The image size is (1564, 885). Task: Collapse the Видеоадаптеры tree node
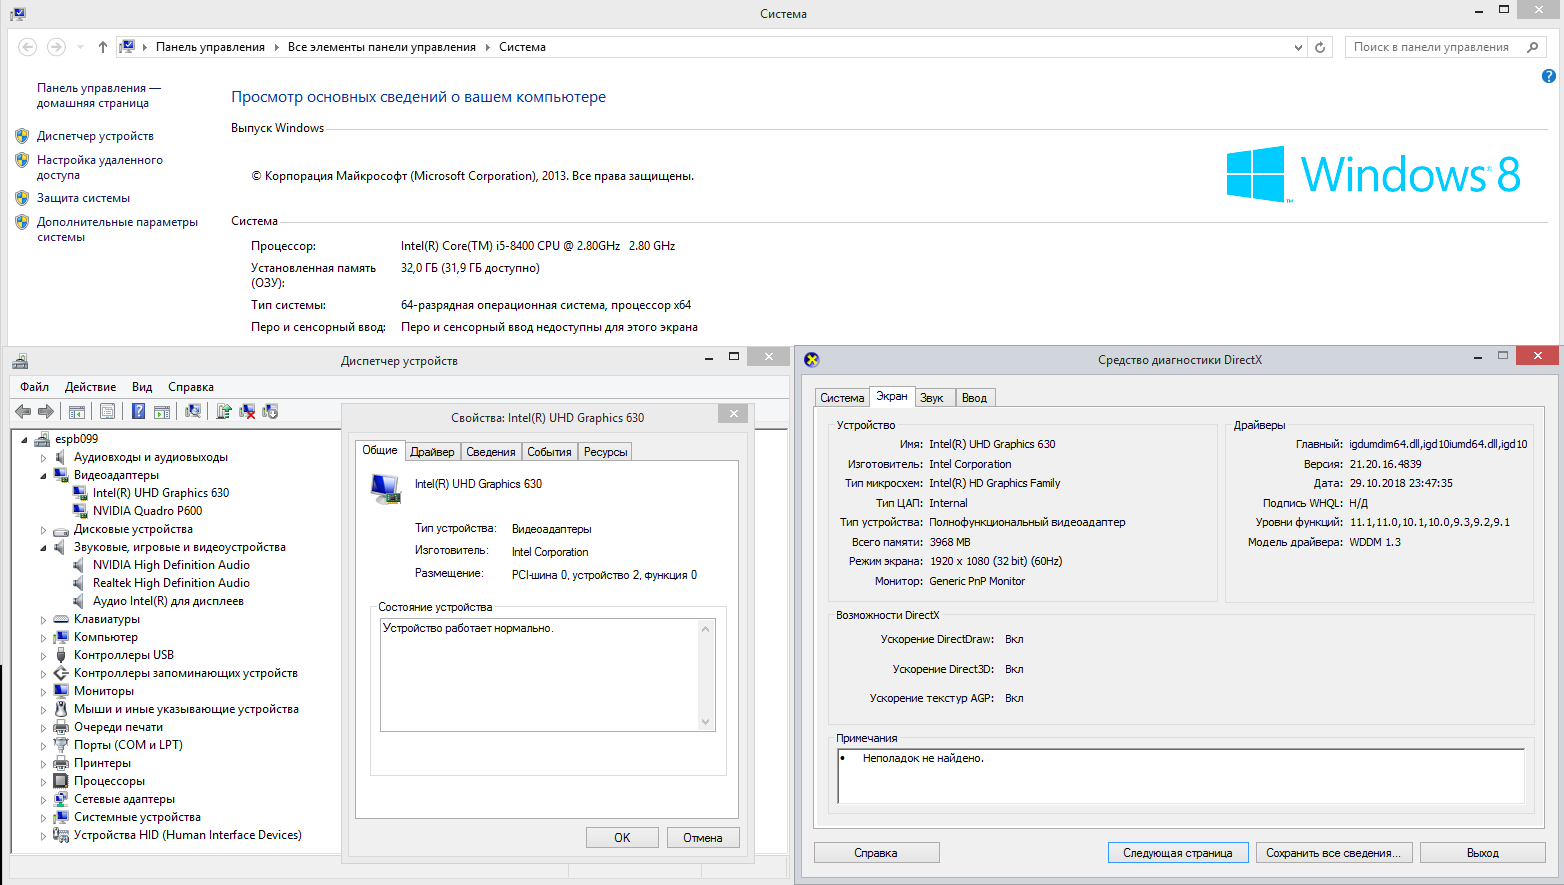point(43,476)
